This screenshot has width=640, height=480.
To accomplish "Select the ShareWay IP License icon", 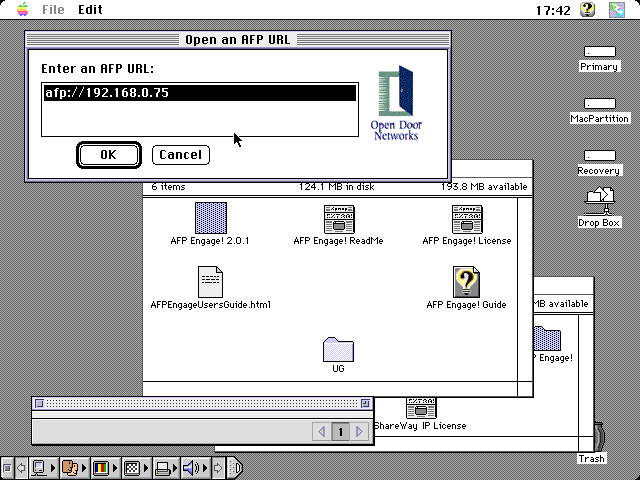I will point(420,408).
